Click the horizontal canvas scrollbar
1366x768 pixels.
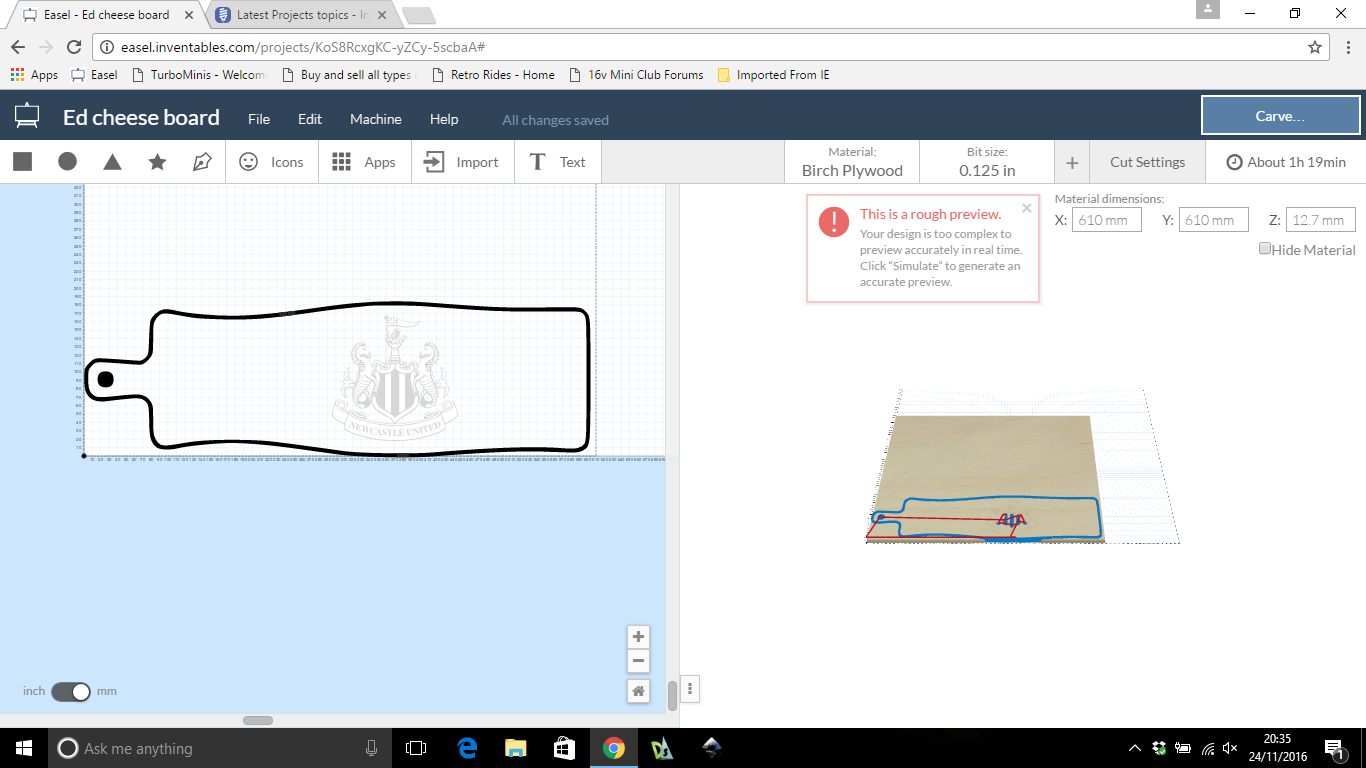pos(258,720)
